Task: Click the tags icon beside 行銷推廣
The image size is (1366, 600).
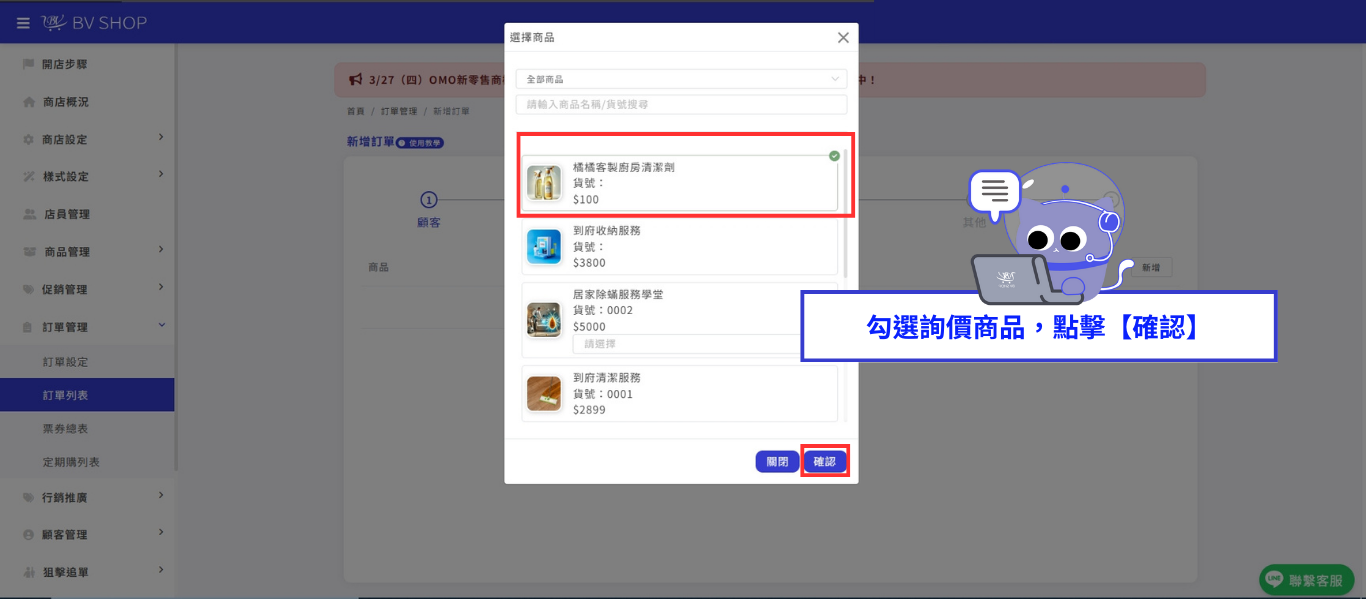Action: point(28,497)
